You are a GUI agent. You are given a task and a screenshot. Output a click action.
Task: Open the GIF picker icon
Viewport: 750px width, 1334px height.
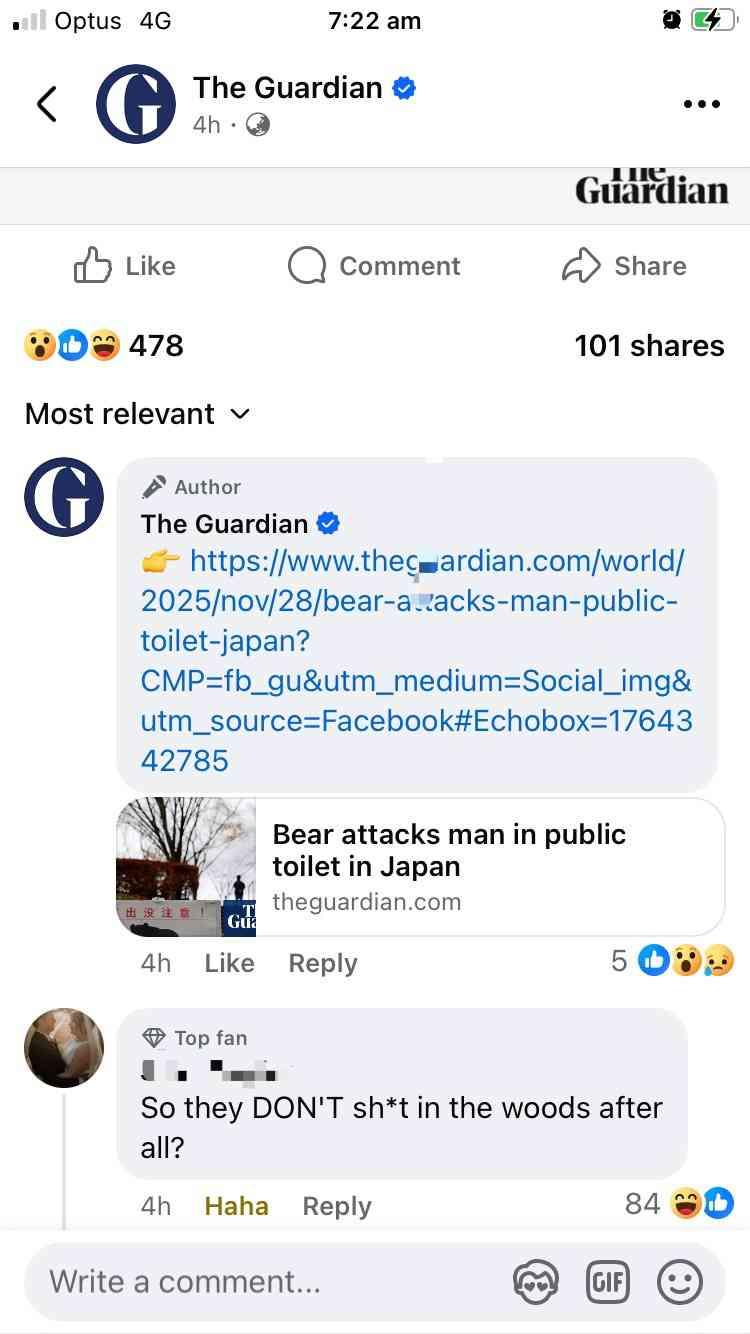[607, 1282]
